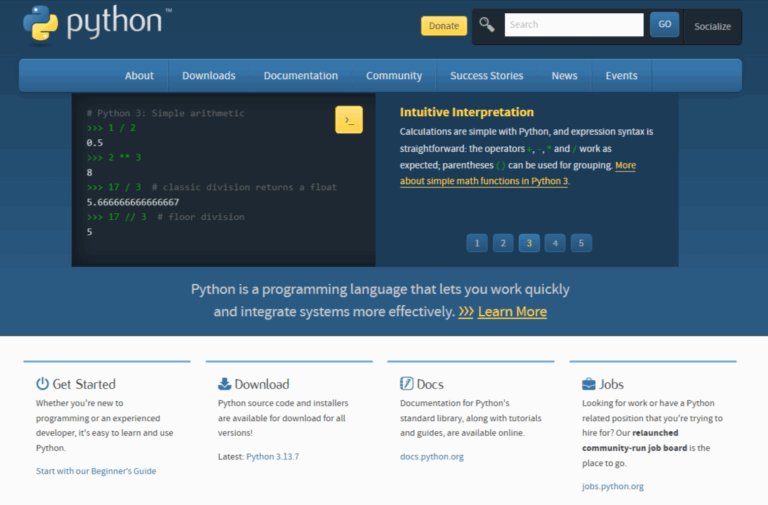Click the Donate button

click(444, 26)
